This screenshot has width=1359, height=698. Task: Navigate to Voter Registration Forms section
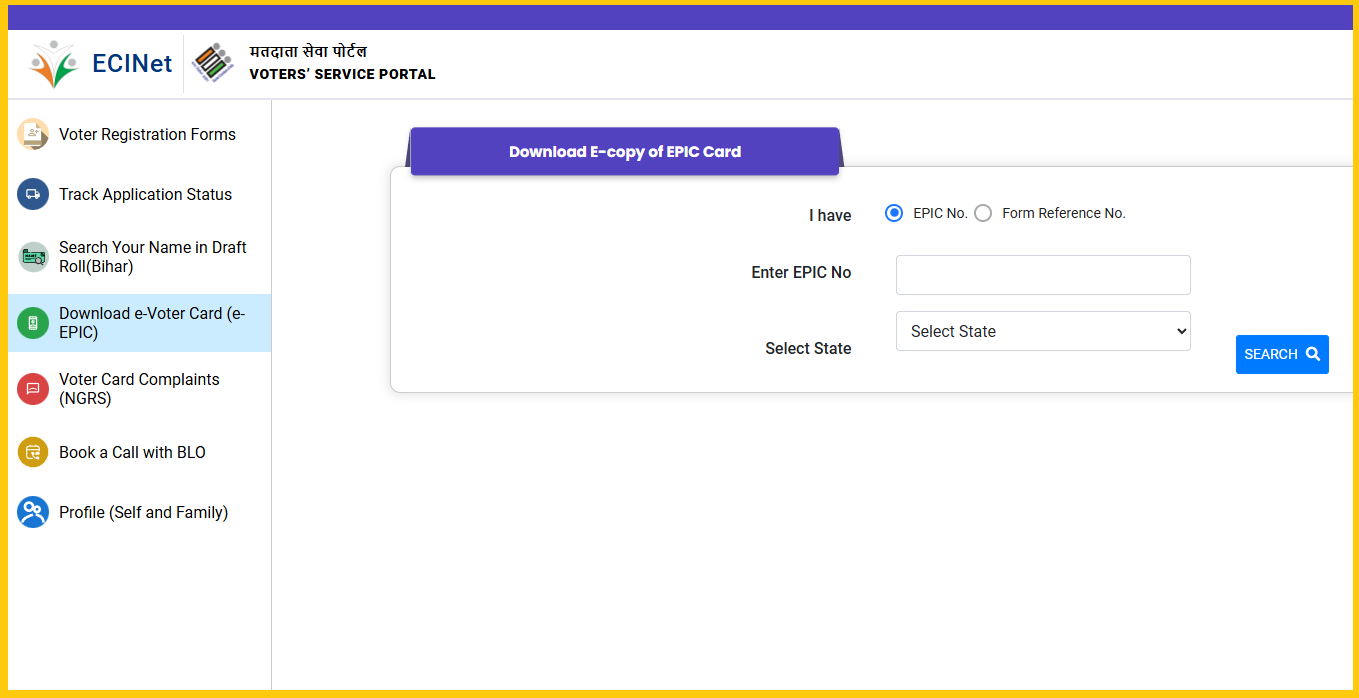tap(147, 134)
